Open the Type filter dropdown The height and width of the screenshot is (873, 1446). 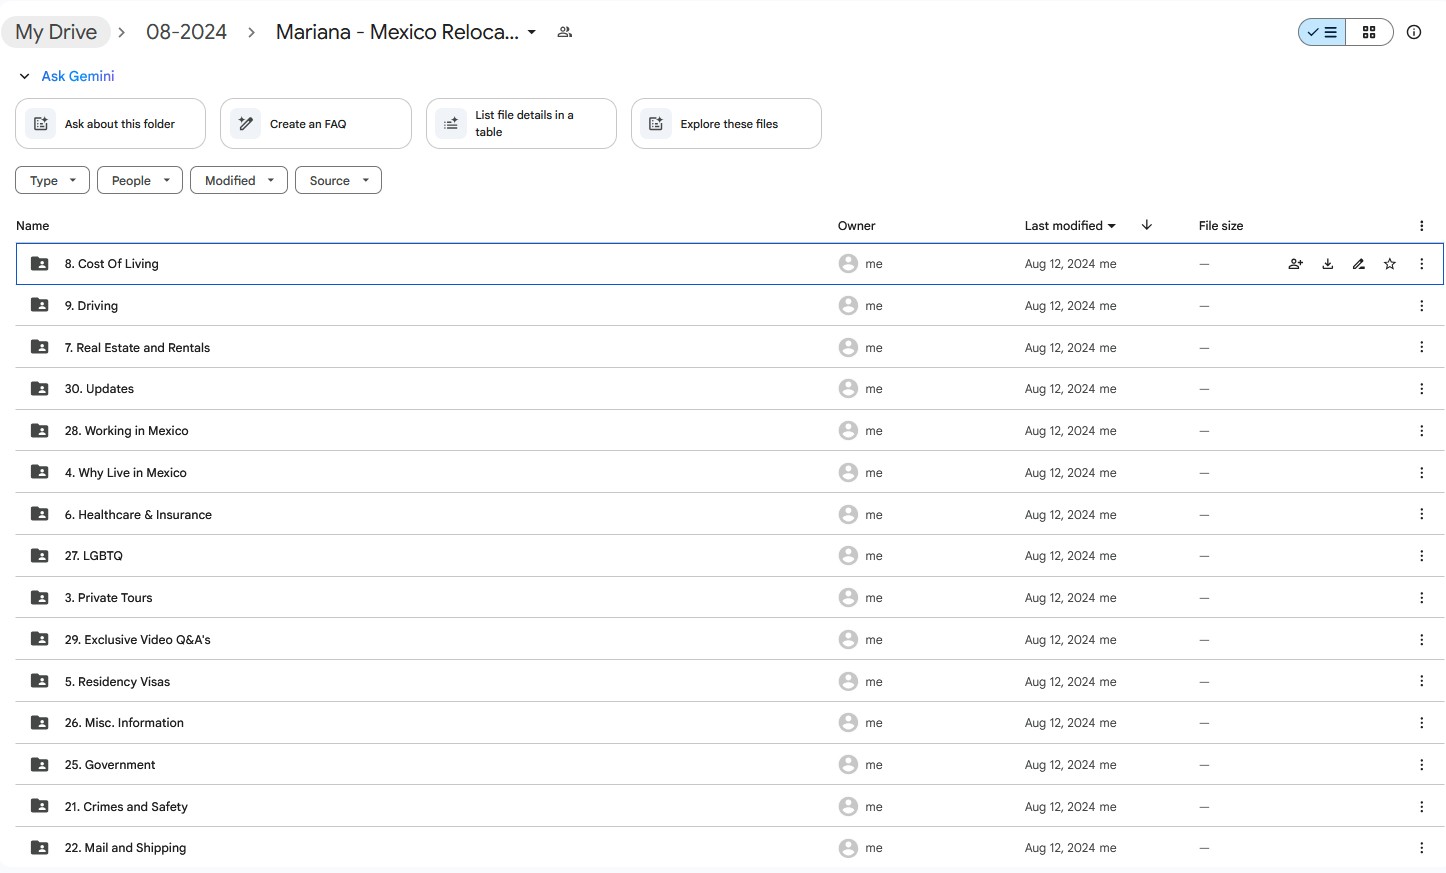click(53, 180)
